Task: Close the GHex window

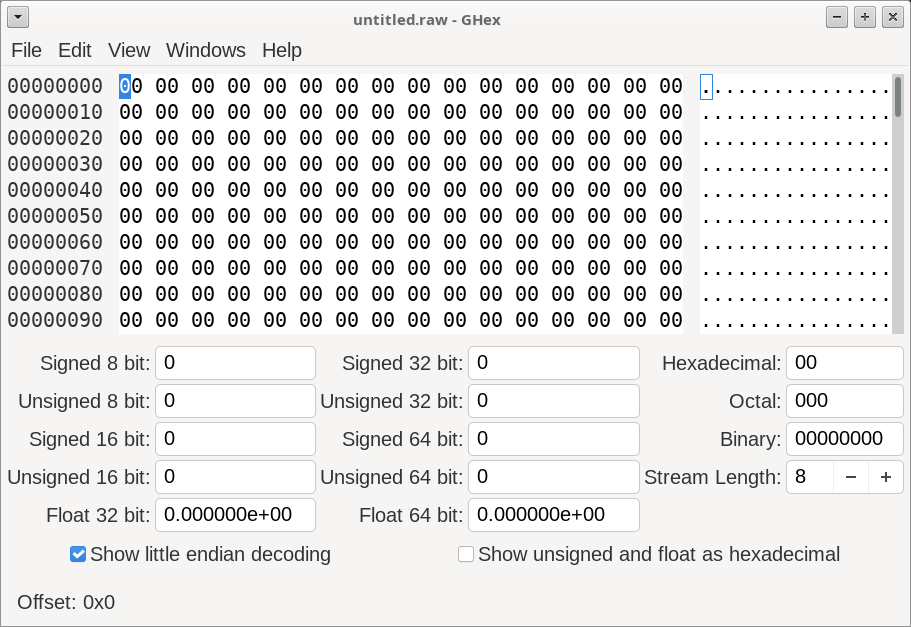Action: (892, 17)
